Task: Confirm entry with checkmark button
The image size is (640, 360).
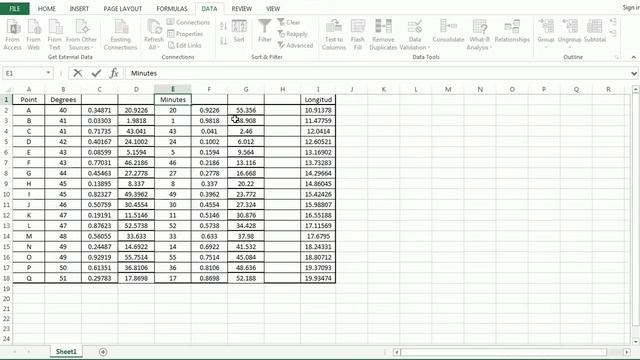Action: pyautogui.click(x=96, y=73)
